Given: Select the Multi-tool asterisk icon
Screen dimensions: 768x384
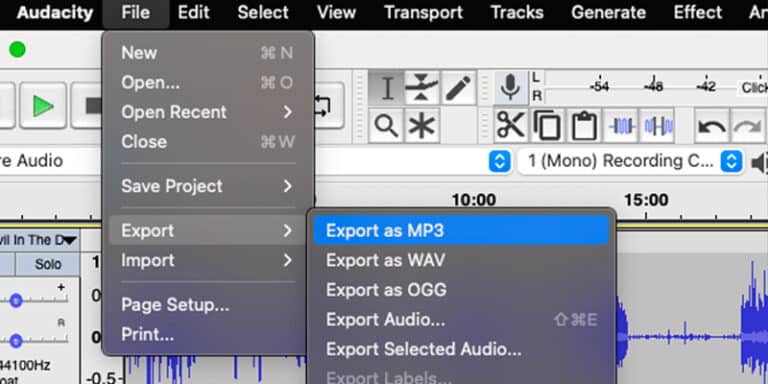Looking at the screenshot, I should (x=422, y=125).
